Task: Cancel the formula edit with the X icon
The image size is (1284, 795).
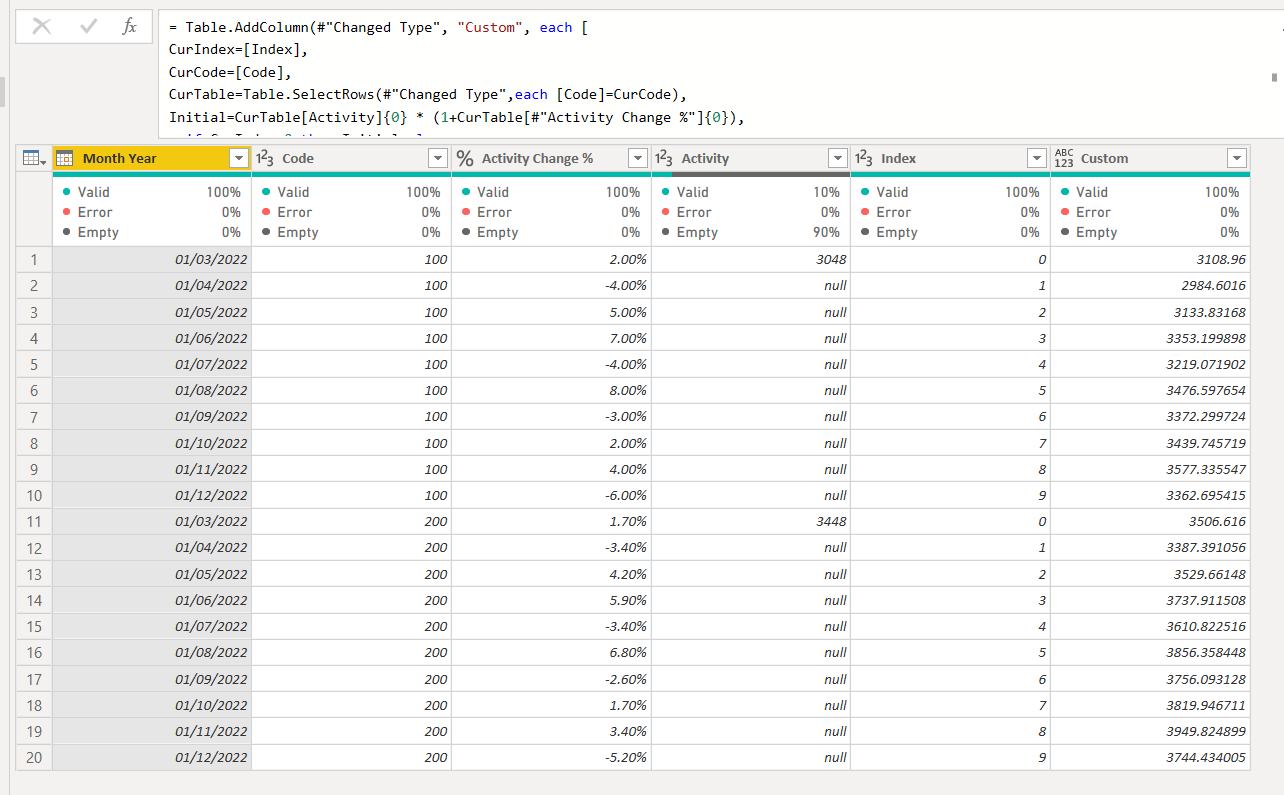Action: click(x=42, y=27)
